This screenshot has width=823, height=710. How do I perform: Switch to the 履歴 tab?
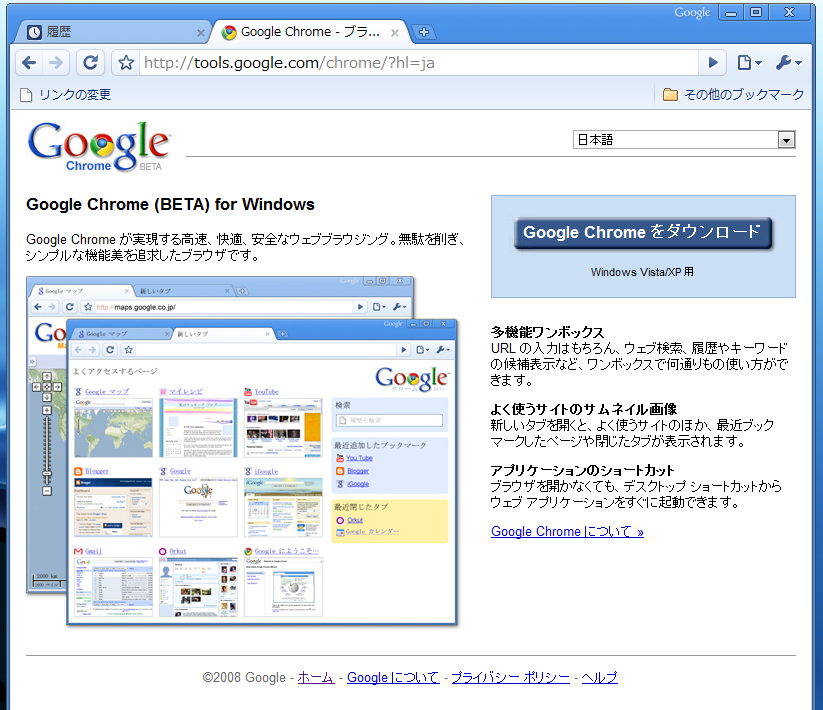pos(113,32)
